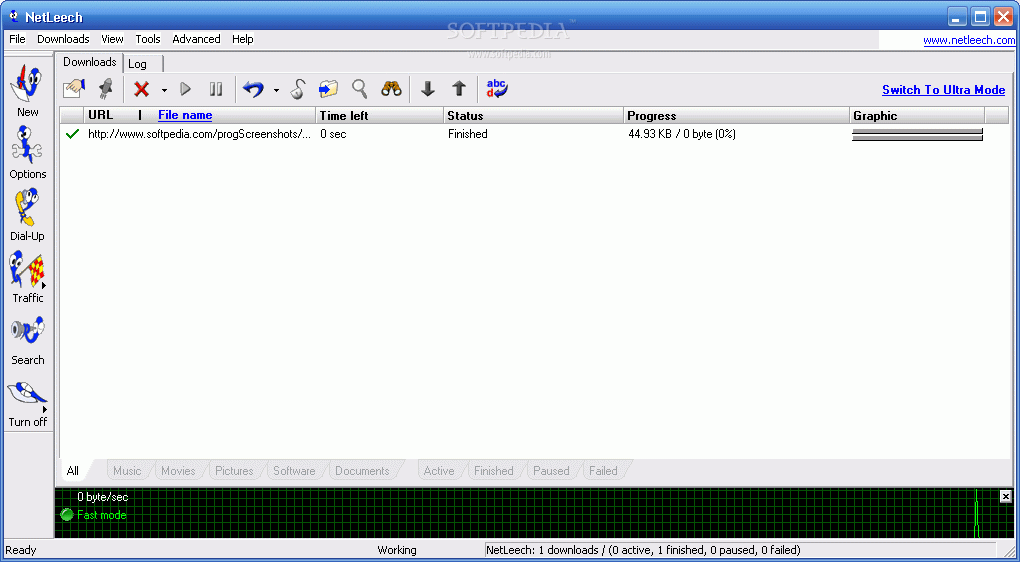Viewport: 1020px width, 562px height.
Task: Click the magnifying glass icon
Action: pyautogui.click(x=359, y=88)
